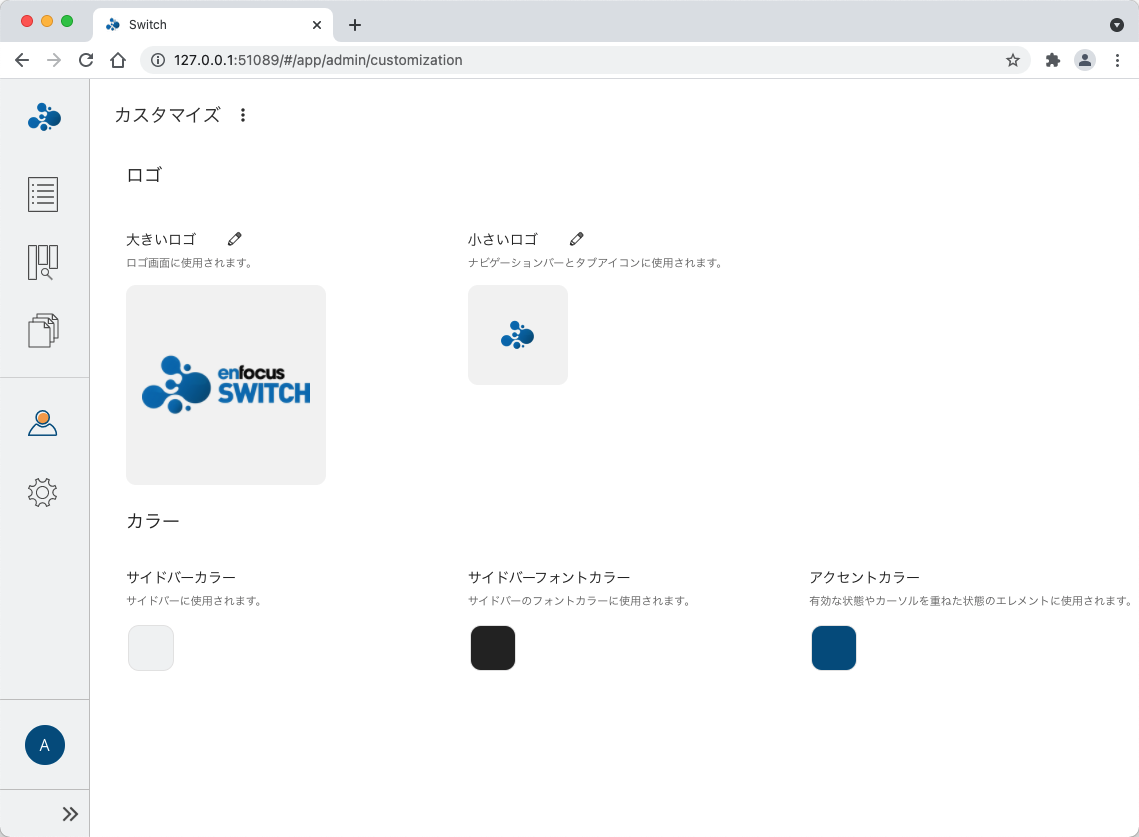Open the settings gear sidebar icon
Screen dimensions: 1139x837
[43, 493]
